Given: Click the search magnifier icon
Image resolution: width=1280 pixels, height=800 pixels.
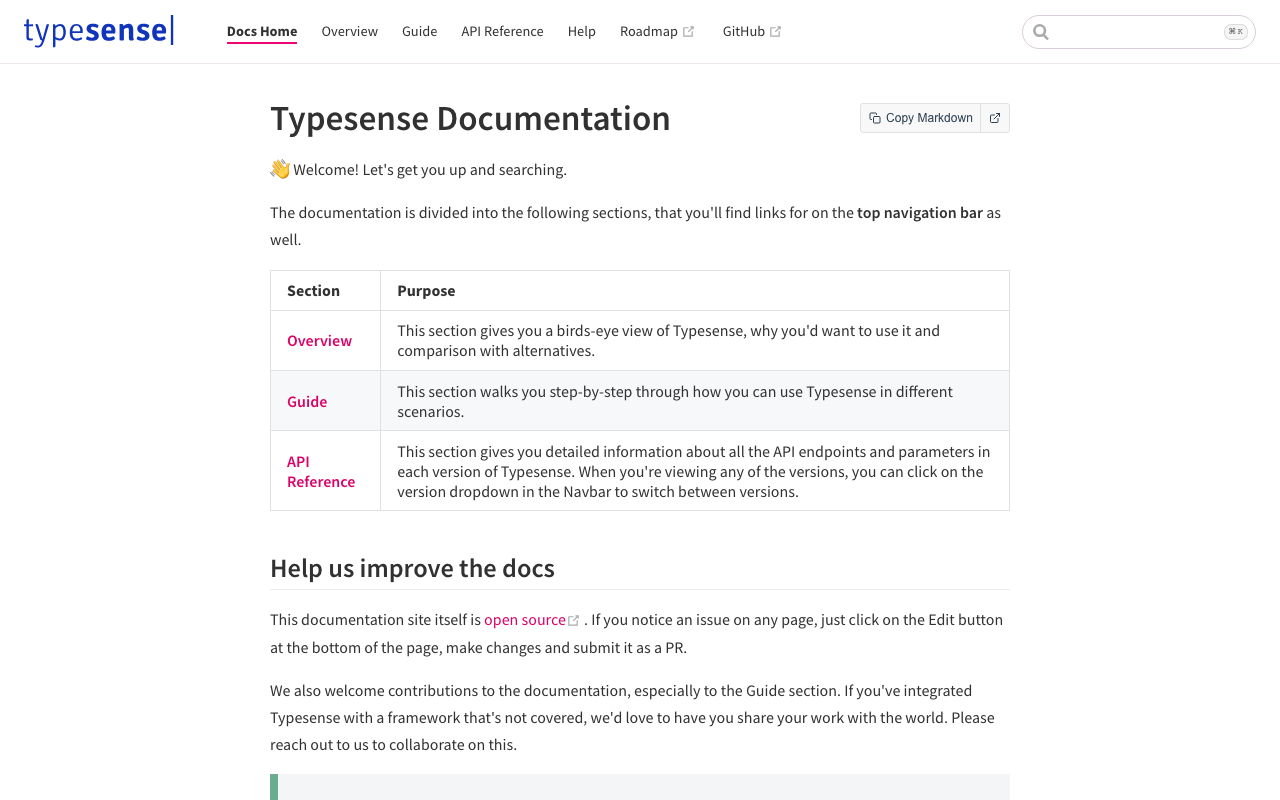Looking at the screenshot, I should point(1041,32).
